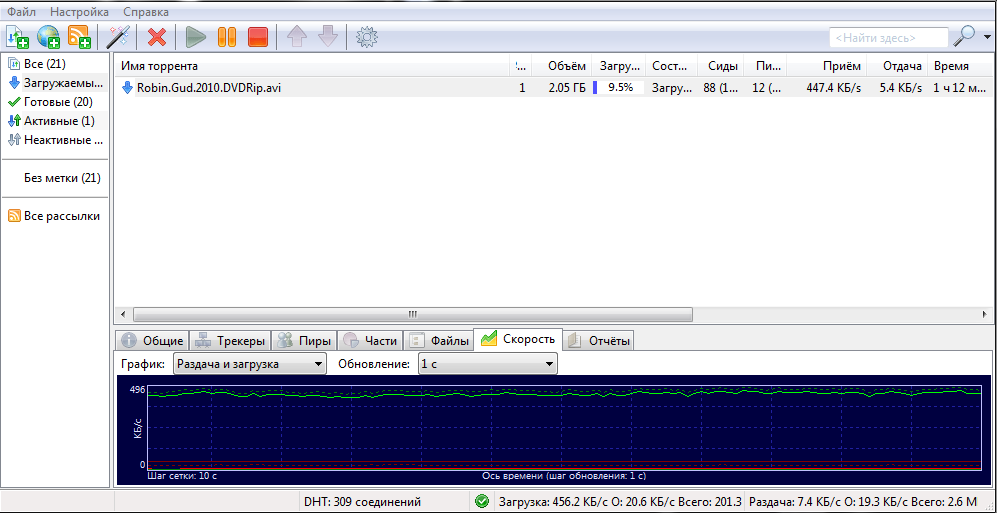
Task: Open settings via the gear toolbar icon
Action: click(367, 37)
